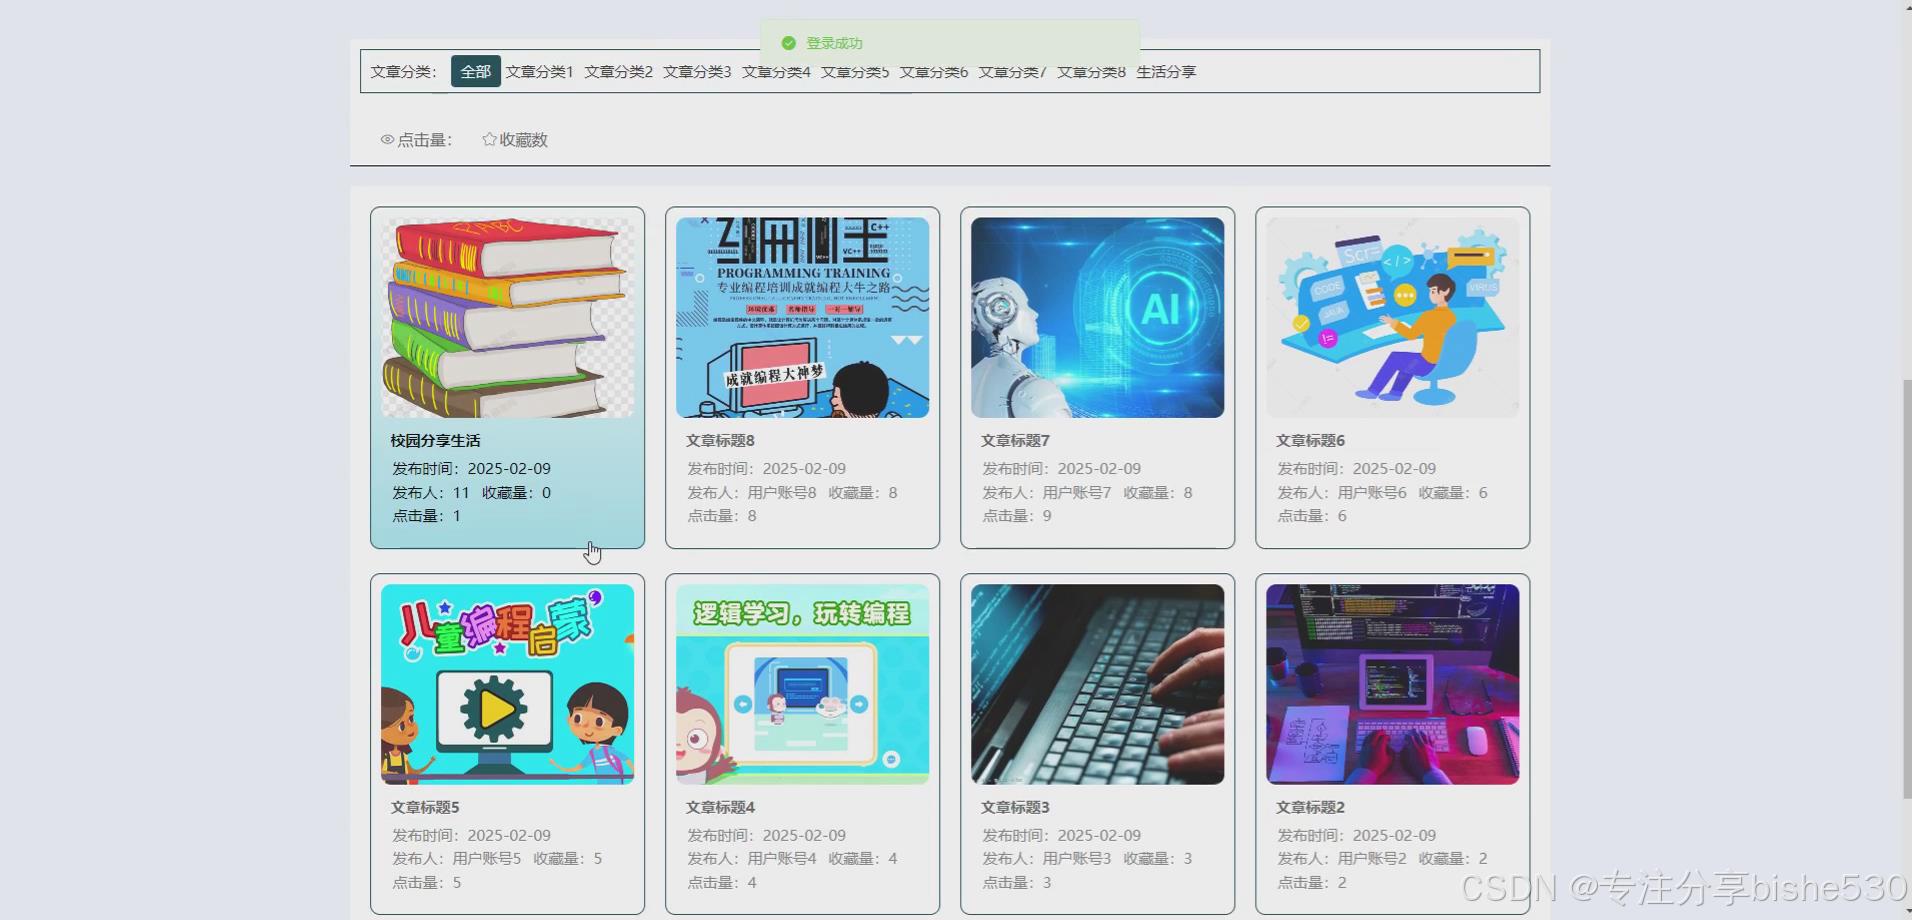Filter by 文章分类8
This screenshot has width=1912, height=920.
1091,72
